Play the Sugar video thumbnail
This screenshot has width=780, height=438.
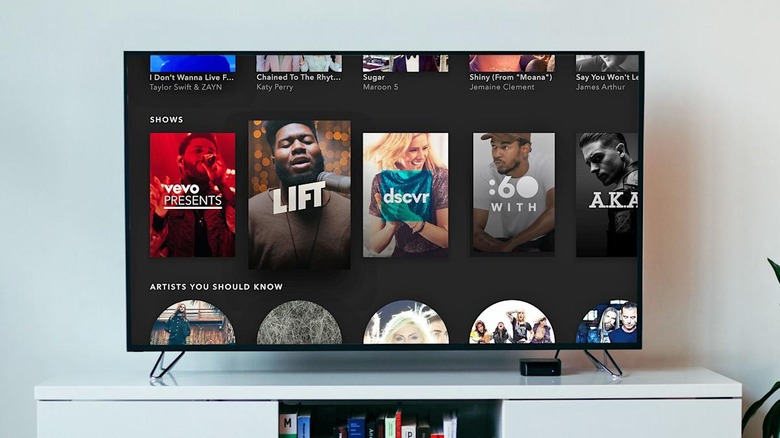405,63
